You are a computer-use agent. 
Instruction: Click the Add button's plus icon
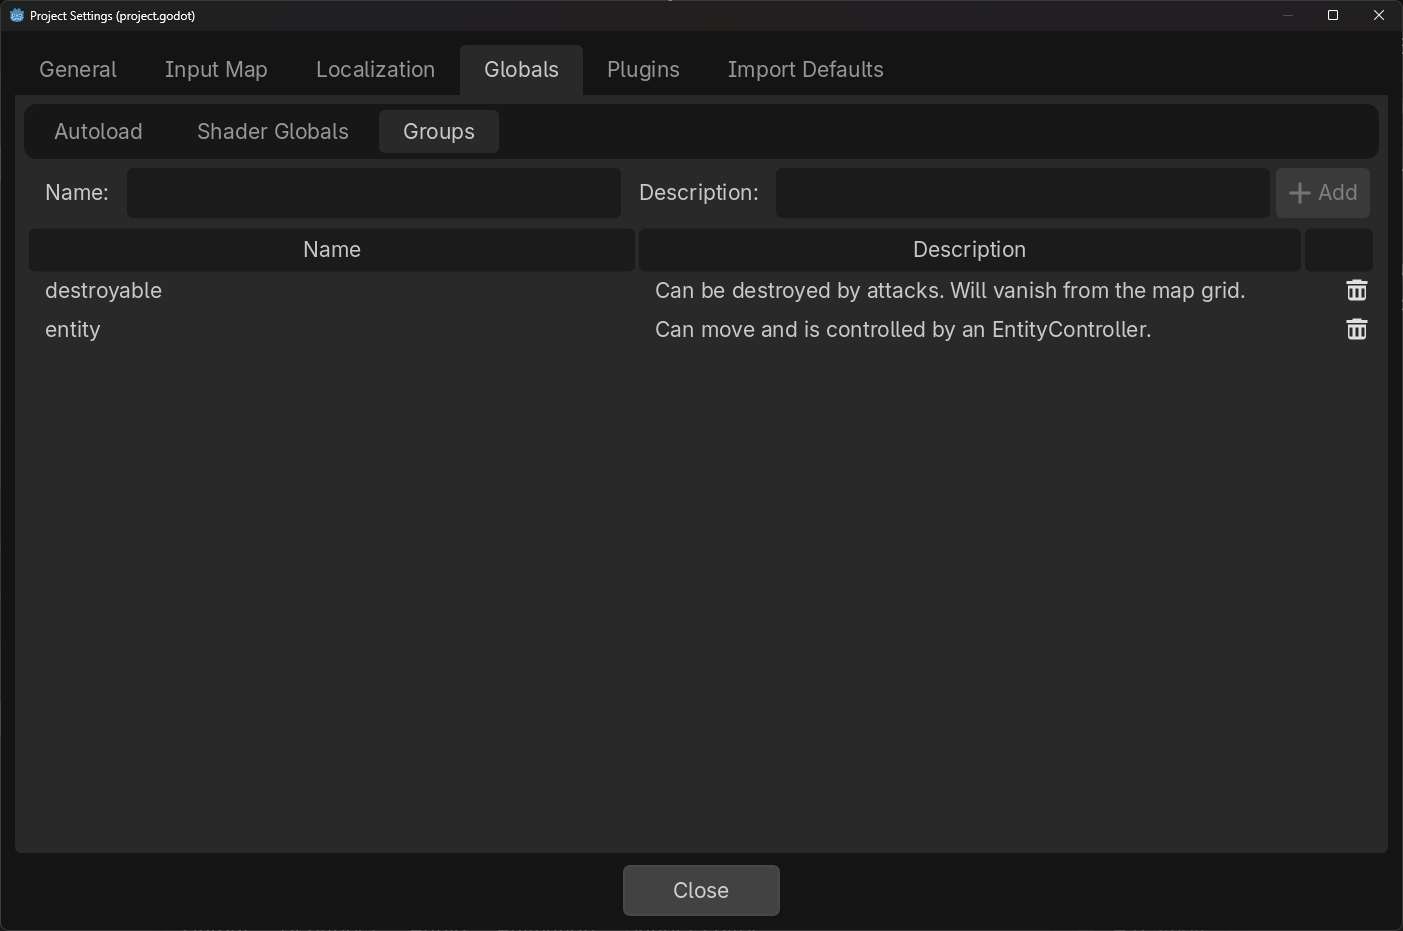coord(1299,192)
